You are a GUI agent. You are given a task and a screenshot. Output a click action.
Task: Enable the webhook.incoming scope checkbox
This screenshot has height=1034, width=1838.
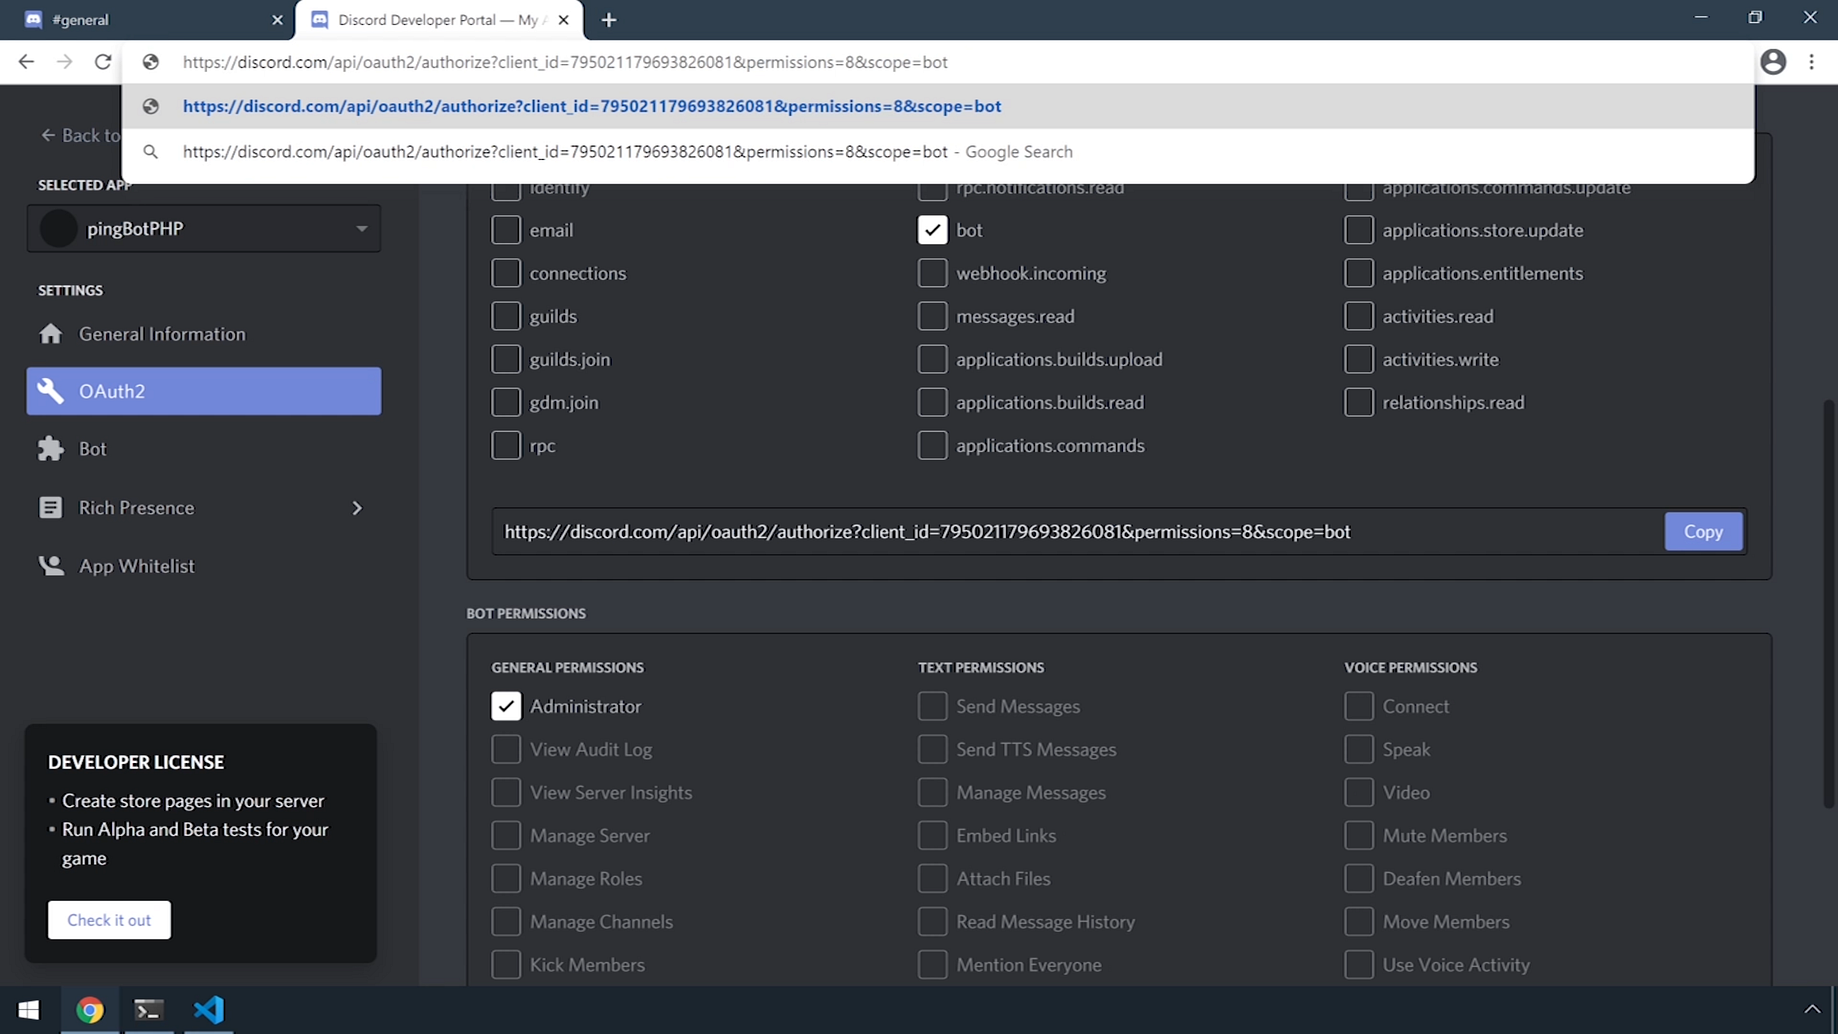pos(932,273)
